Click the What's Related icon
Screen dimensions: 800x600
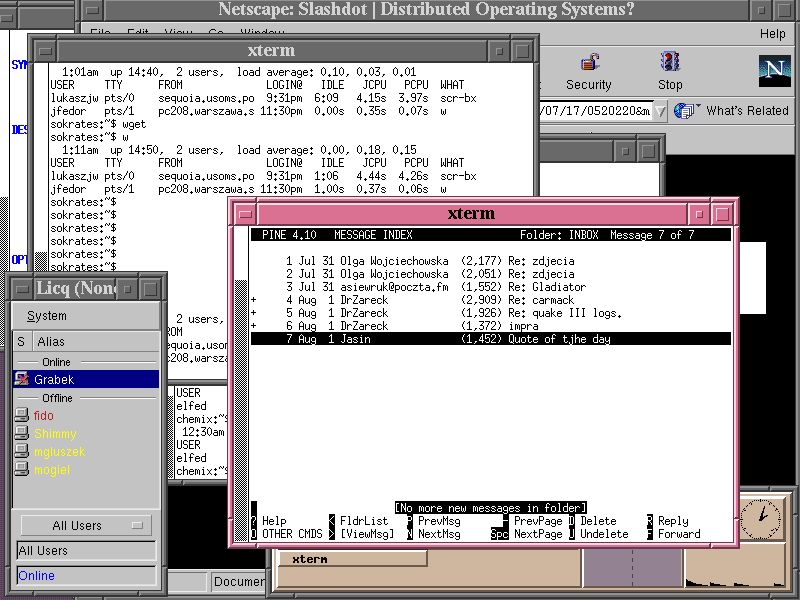686,110
